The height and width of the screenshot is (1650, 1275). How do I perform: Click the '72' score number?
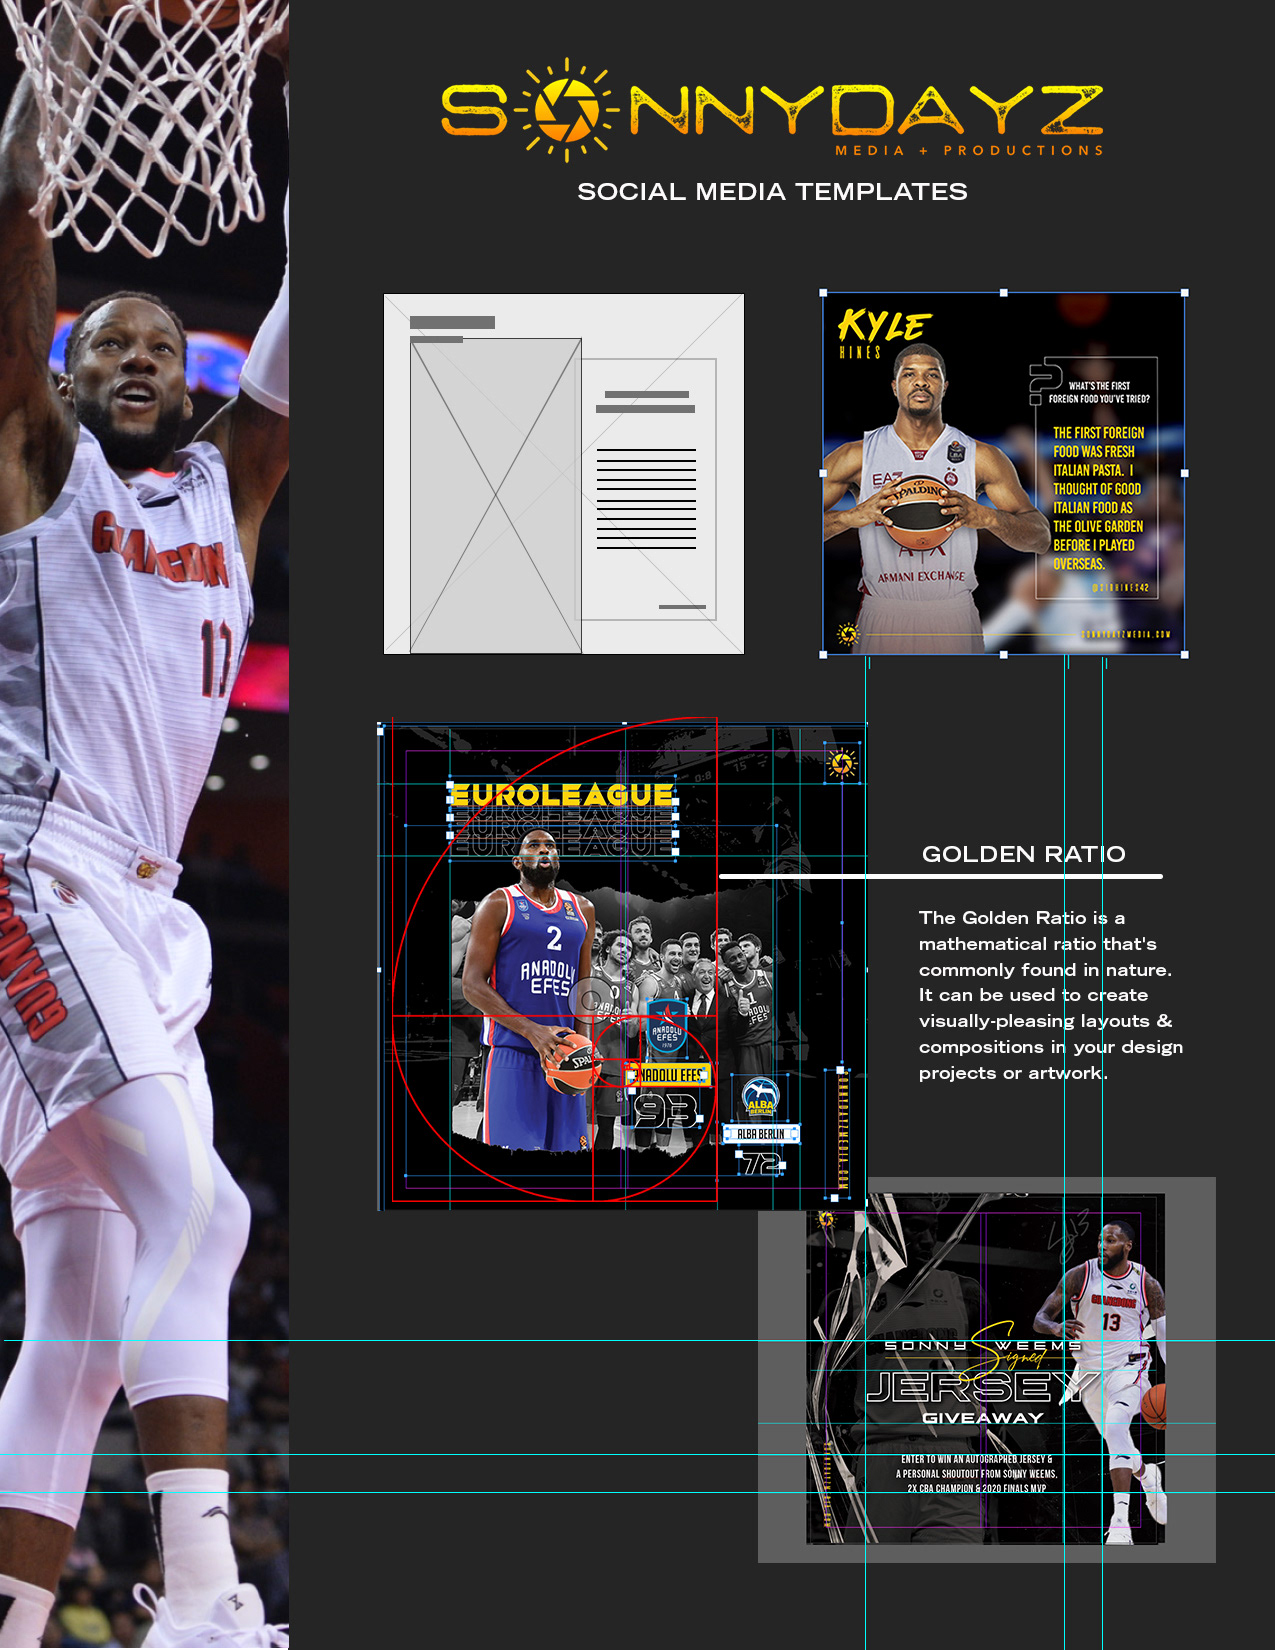coord(762,1163)
